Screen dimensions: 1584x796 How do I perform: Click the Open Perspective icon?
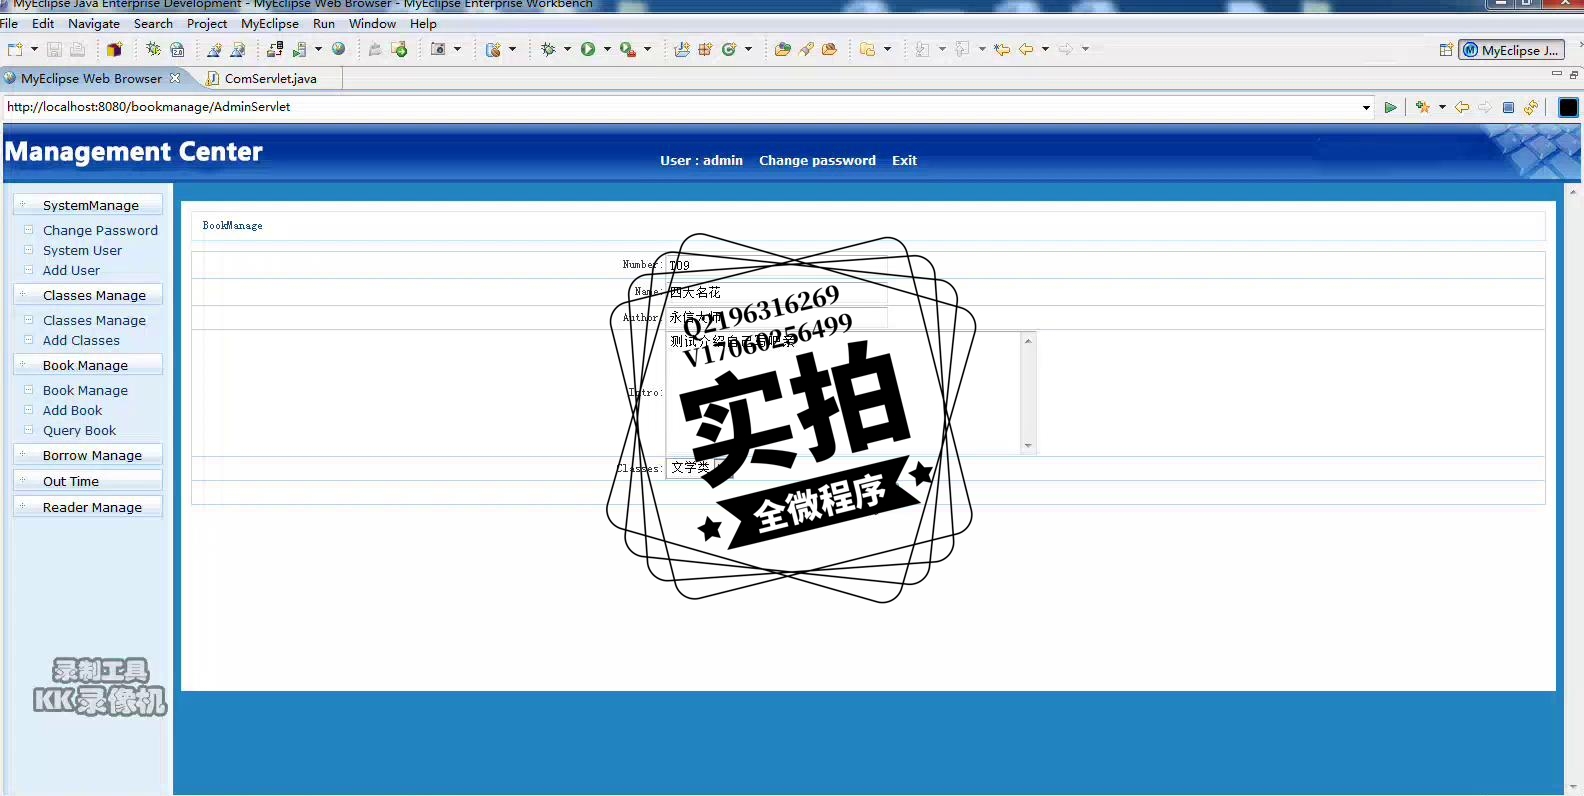tap(1446, 50)
